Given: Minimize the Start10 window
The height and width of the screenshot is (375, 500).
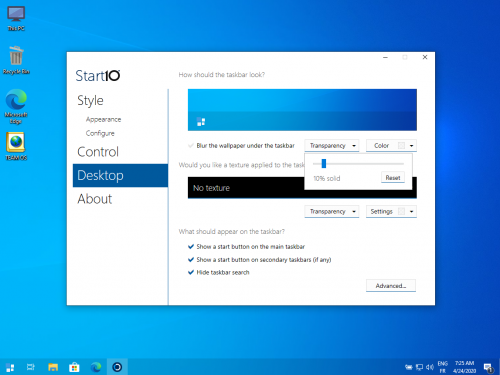Looking at the screenshot, I should click(385, 57).
